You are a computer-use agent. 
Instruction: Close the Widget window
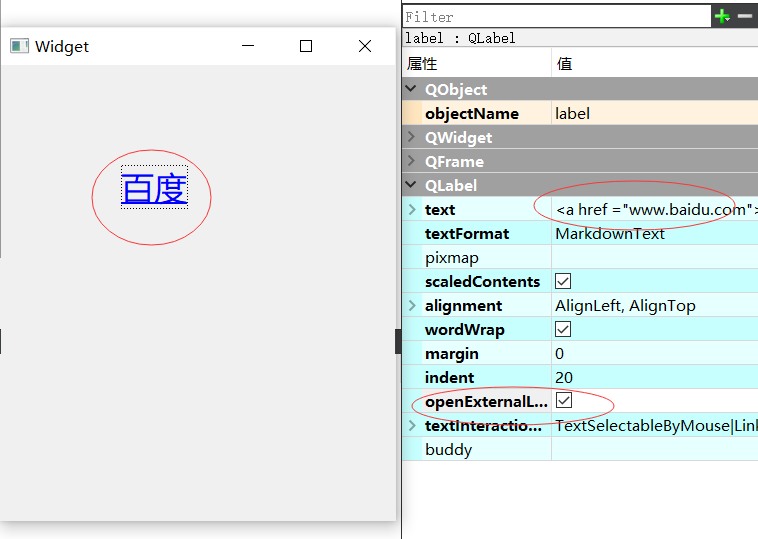tap(365, 46)
